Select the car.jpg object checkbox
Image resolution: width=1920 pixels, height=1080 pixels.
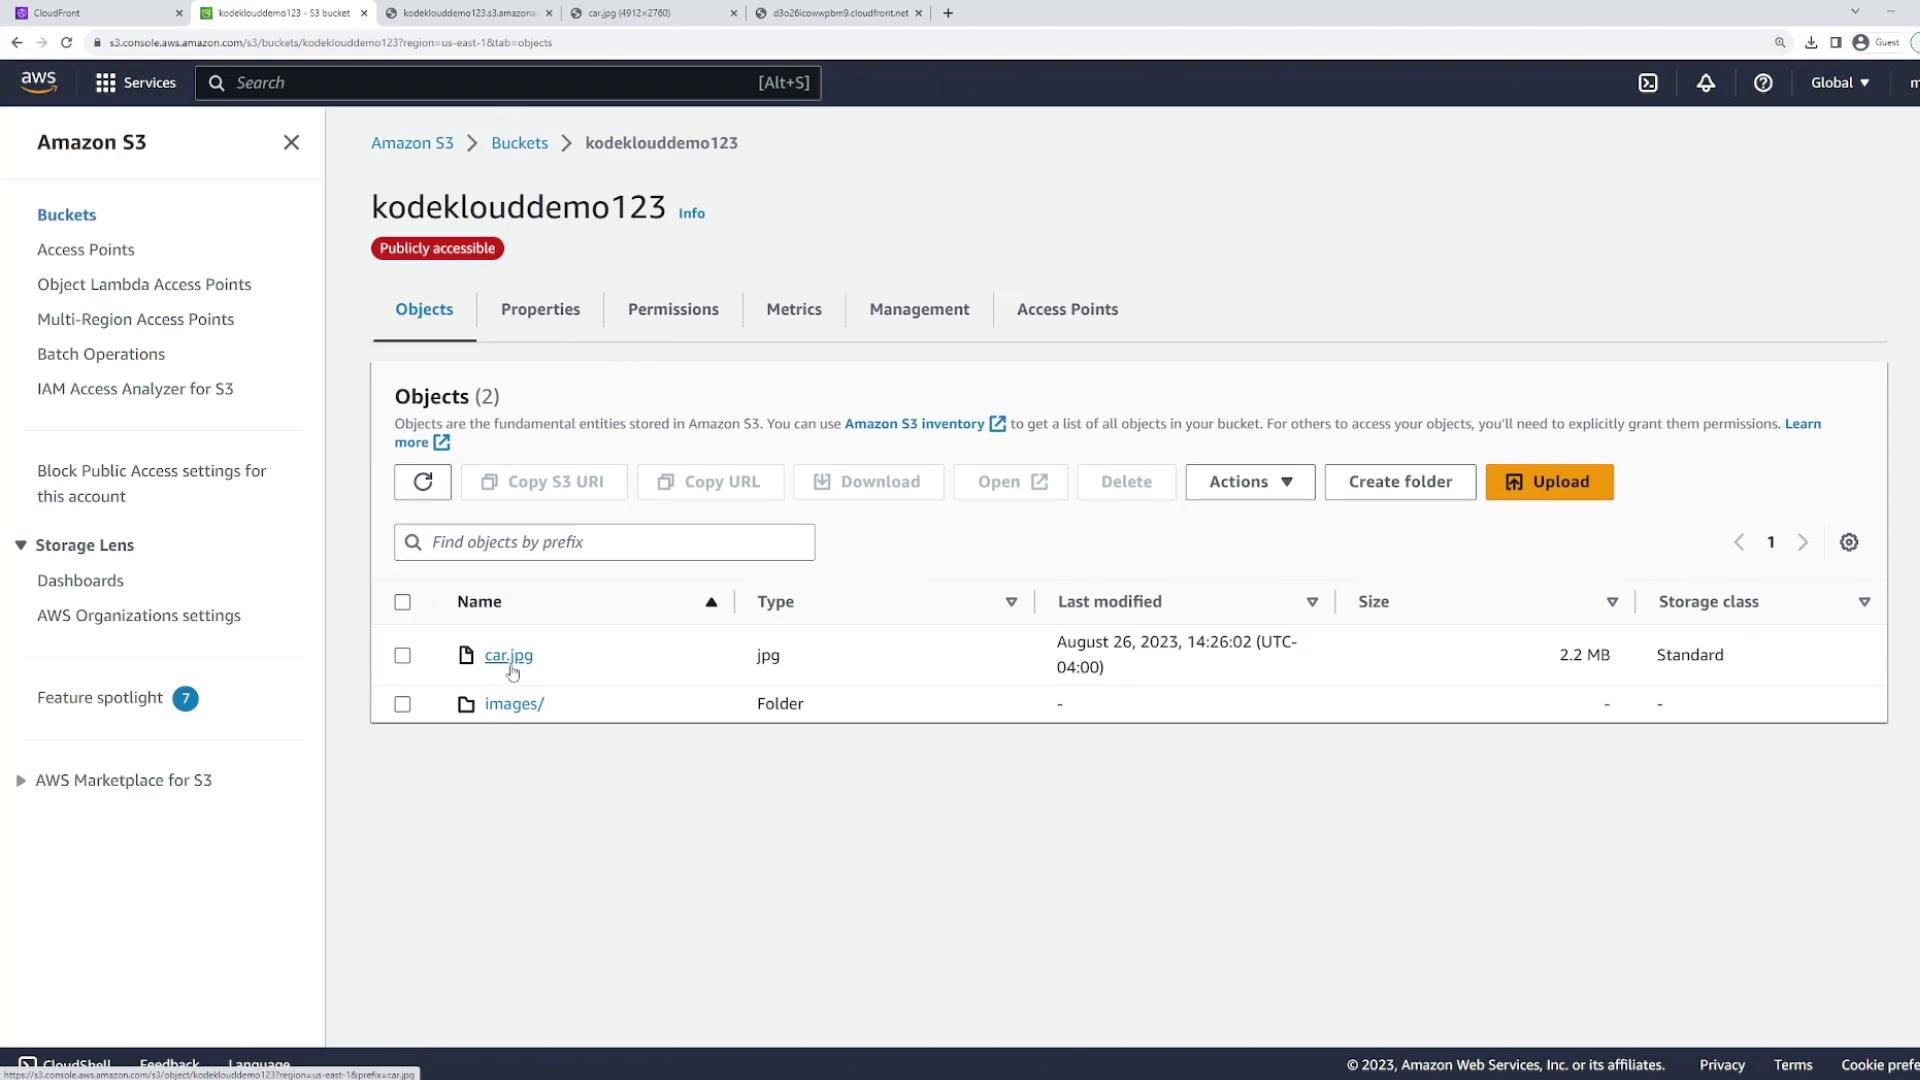[x=402, y=656]
